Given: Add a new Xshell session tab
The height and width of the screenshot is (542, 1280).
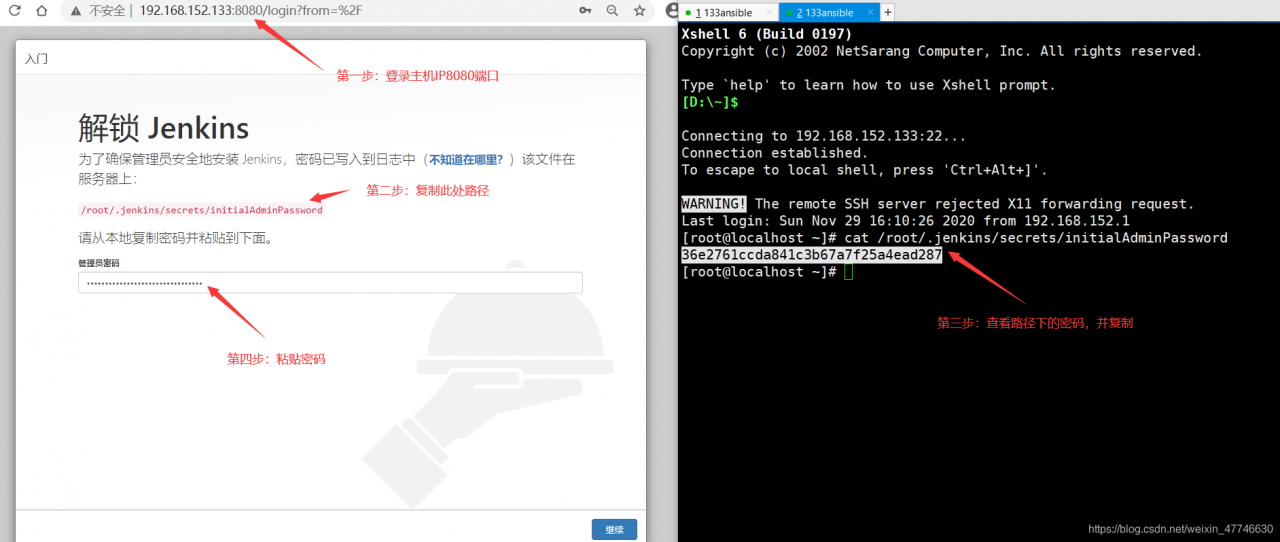Looking at the screenshot, I should coord(887,12).
